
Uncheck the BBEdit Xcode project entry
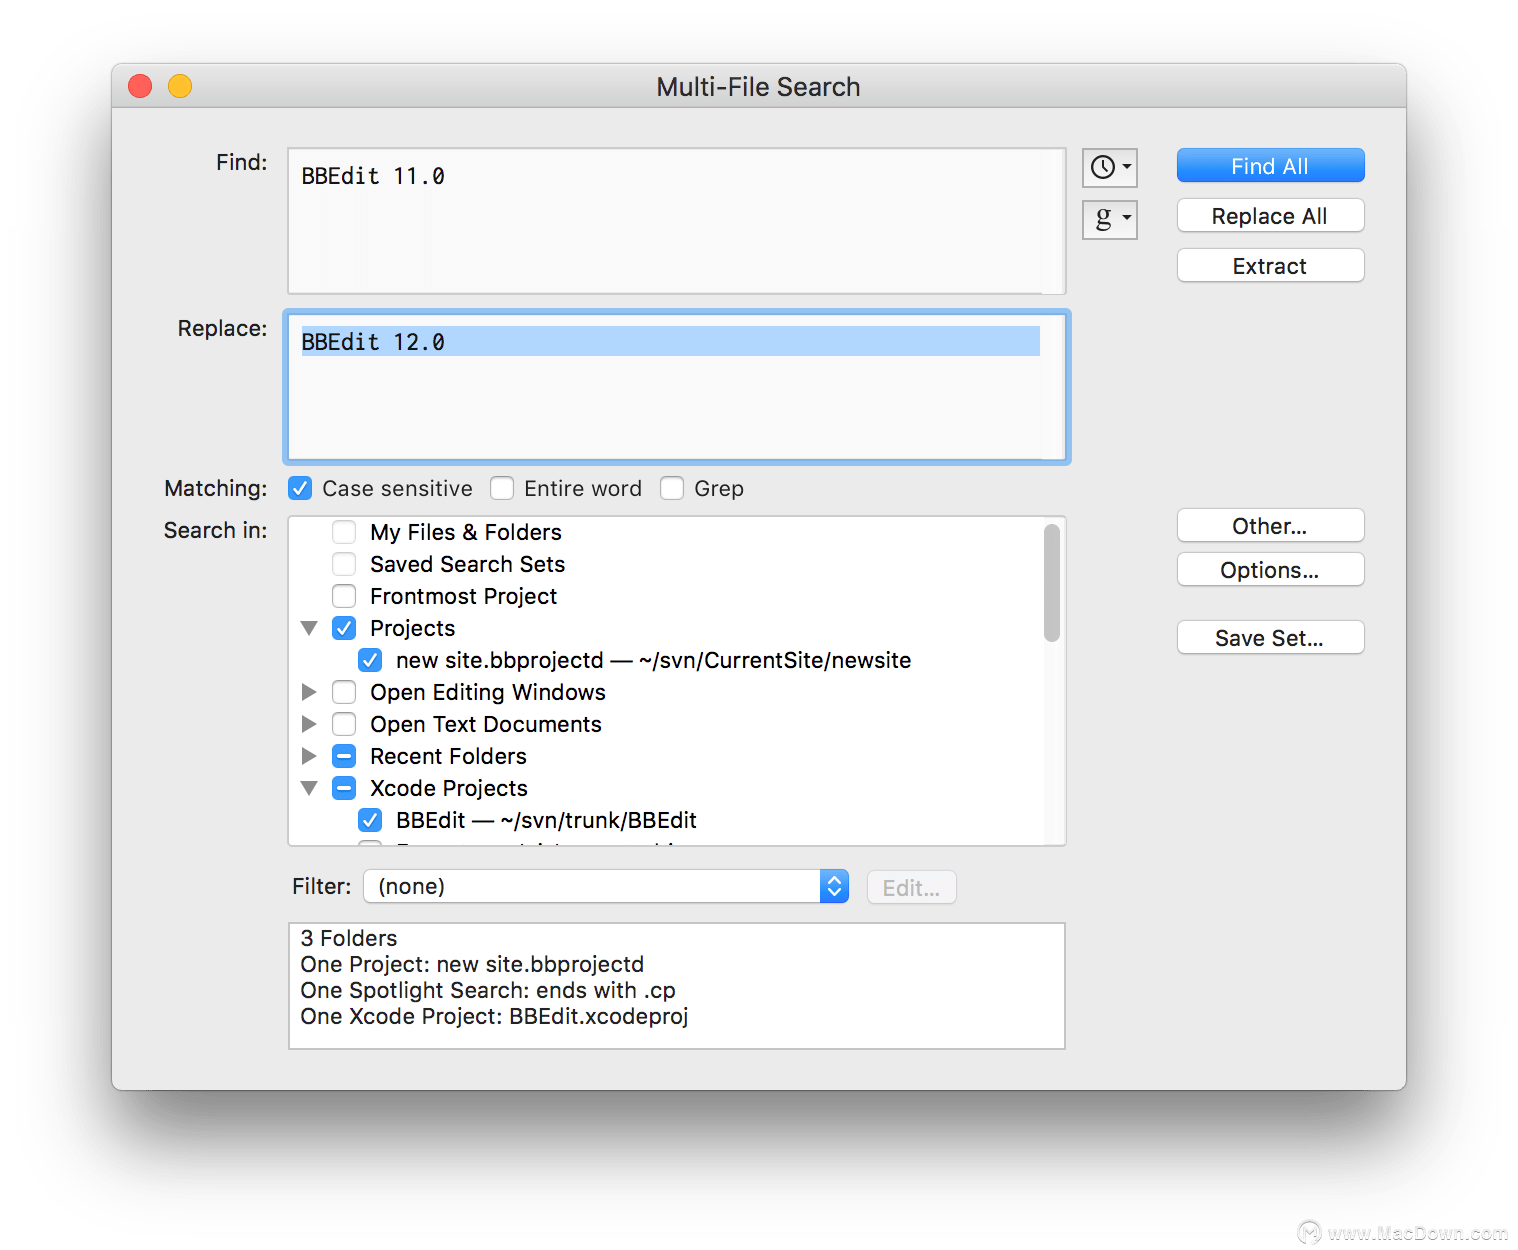pyautogui.click(x=370, y=820)
